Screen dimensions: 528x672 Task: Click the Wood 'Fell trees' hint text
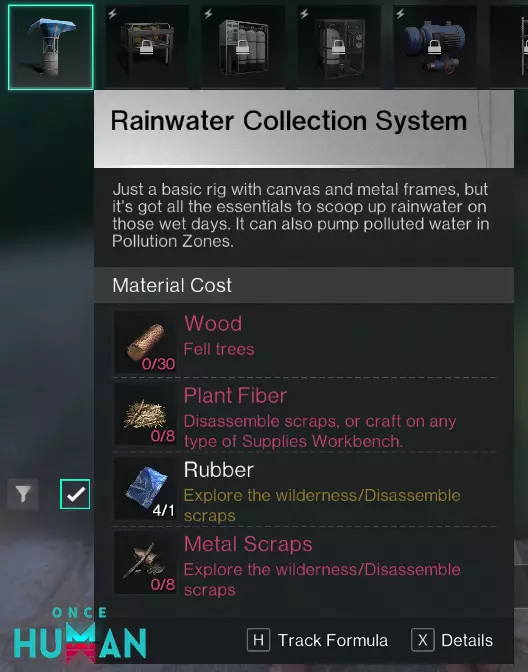(219, 349)
